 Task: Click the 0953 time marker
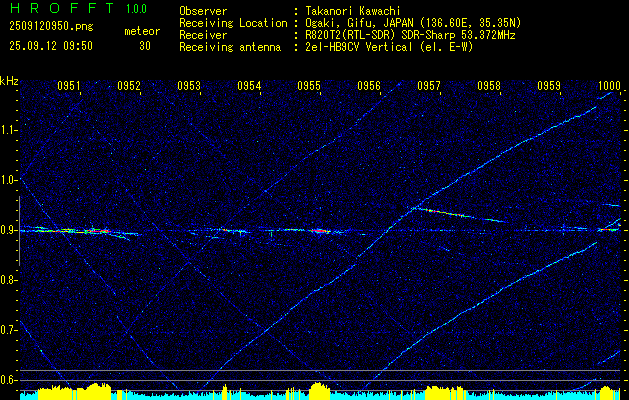tap(189, 85)
